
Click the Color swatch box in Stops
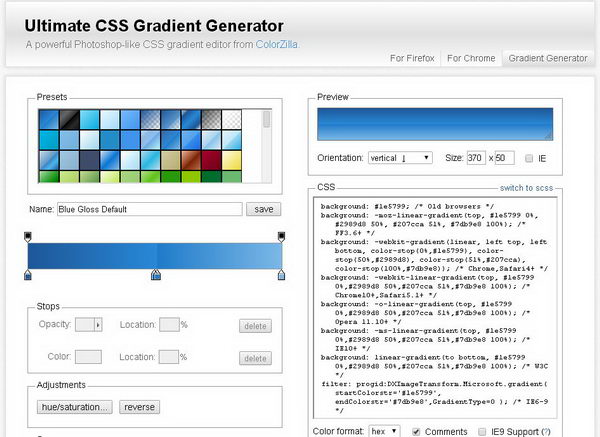coord(88,357)
